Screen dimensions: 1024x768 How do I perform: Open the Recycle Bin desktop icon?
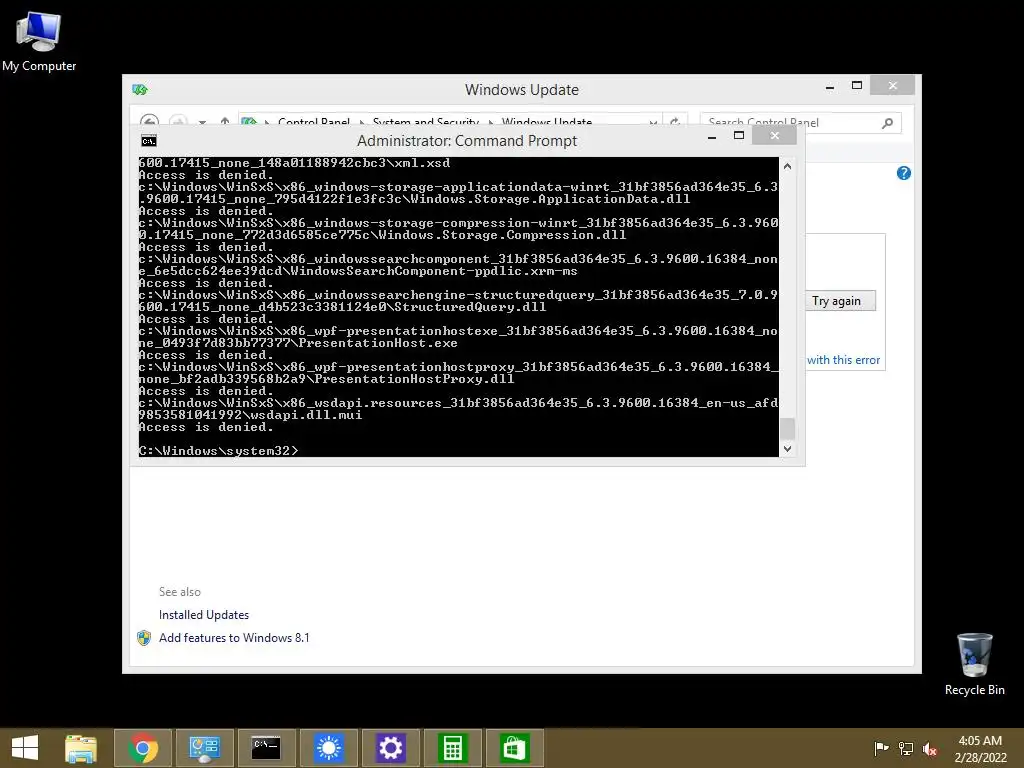coord(974,664)
